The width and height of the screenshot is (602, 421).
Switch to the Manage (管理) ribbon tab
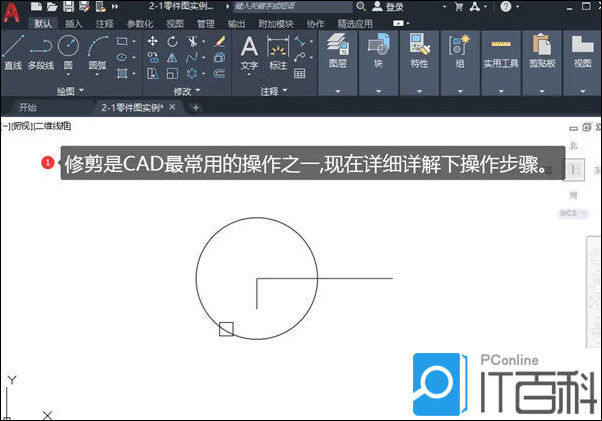tap(206, 24)
